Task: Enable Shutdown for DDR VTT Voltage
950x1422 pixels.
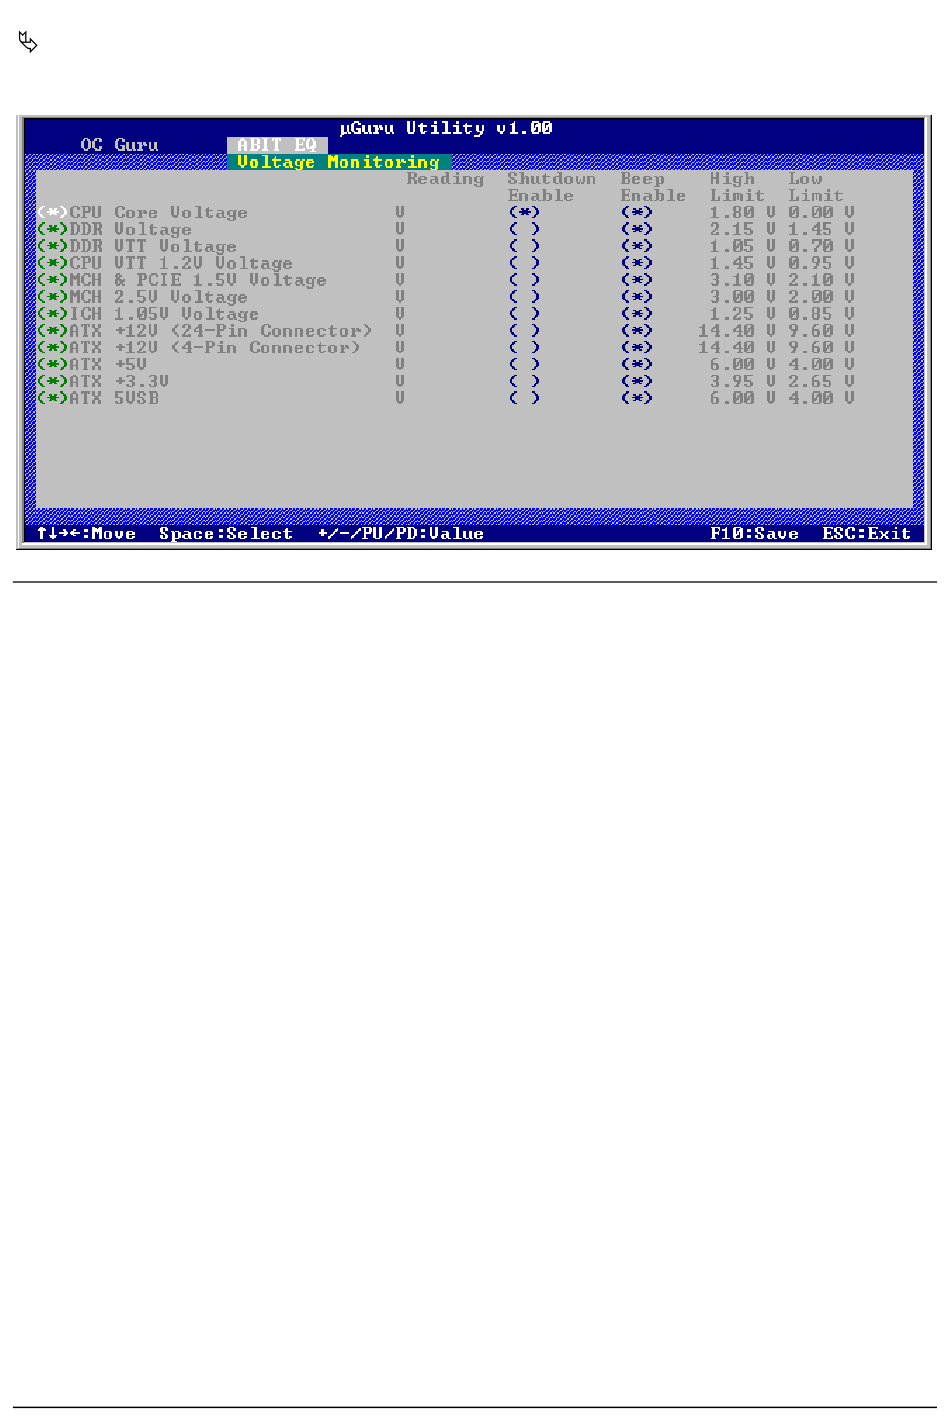Action: pyautogui.click(x=524, y=246)
